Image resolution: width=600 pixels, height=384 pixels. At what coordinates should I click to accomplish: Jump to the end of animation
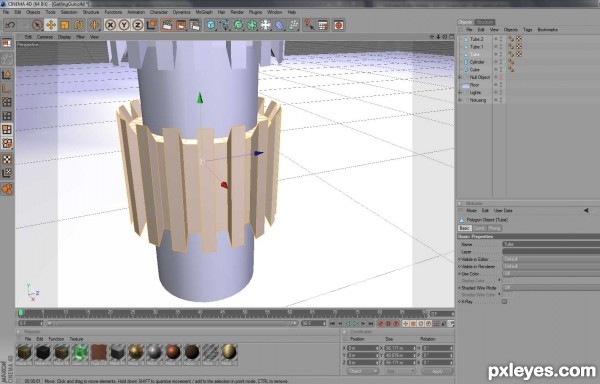pos(371,324)
